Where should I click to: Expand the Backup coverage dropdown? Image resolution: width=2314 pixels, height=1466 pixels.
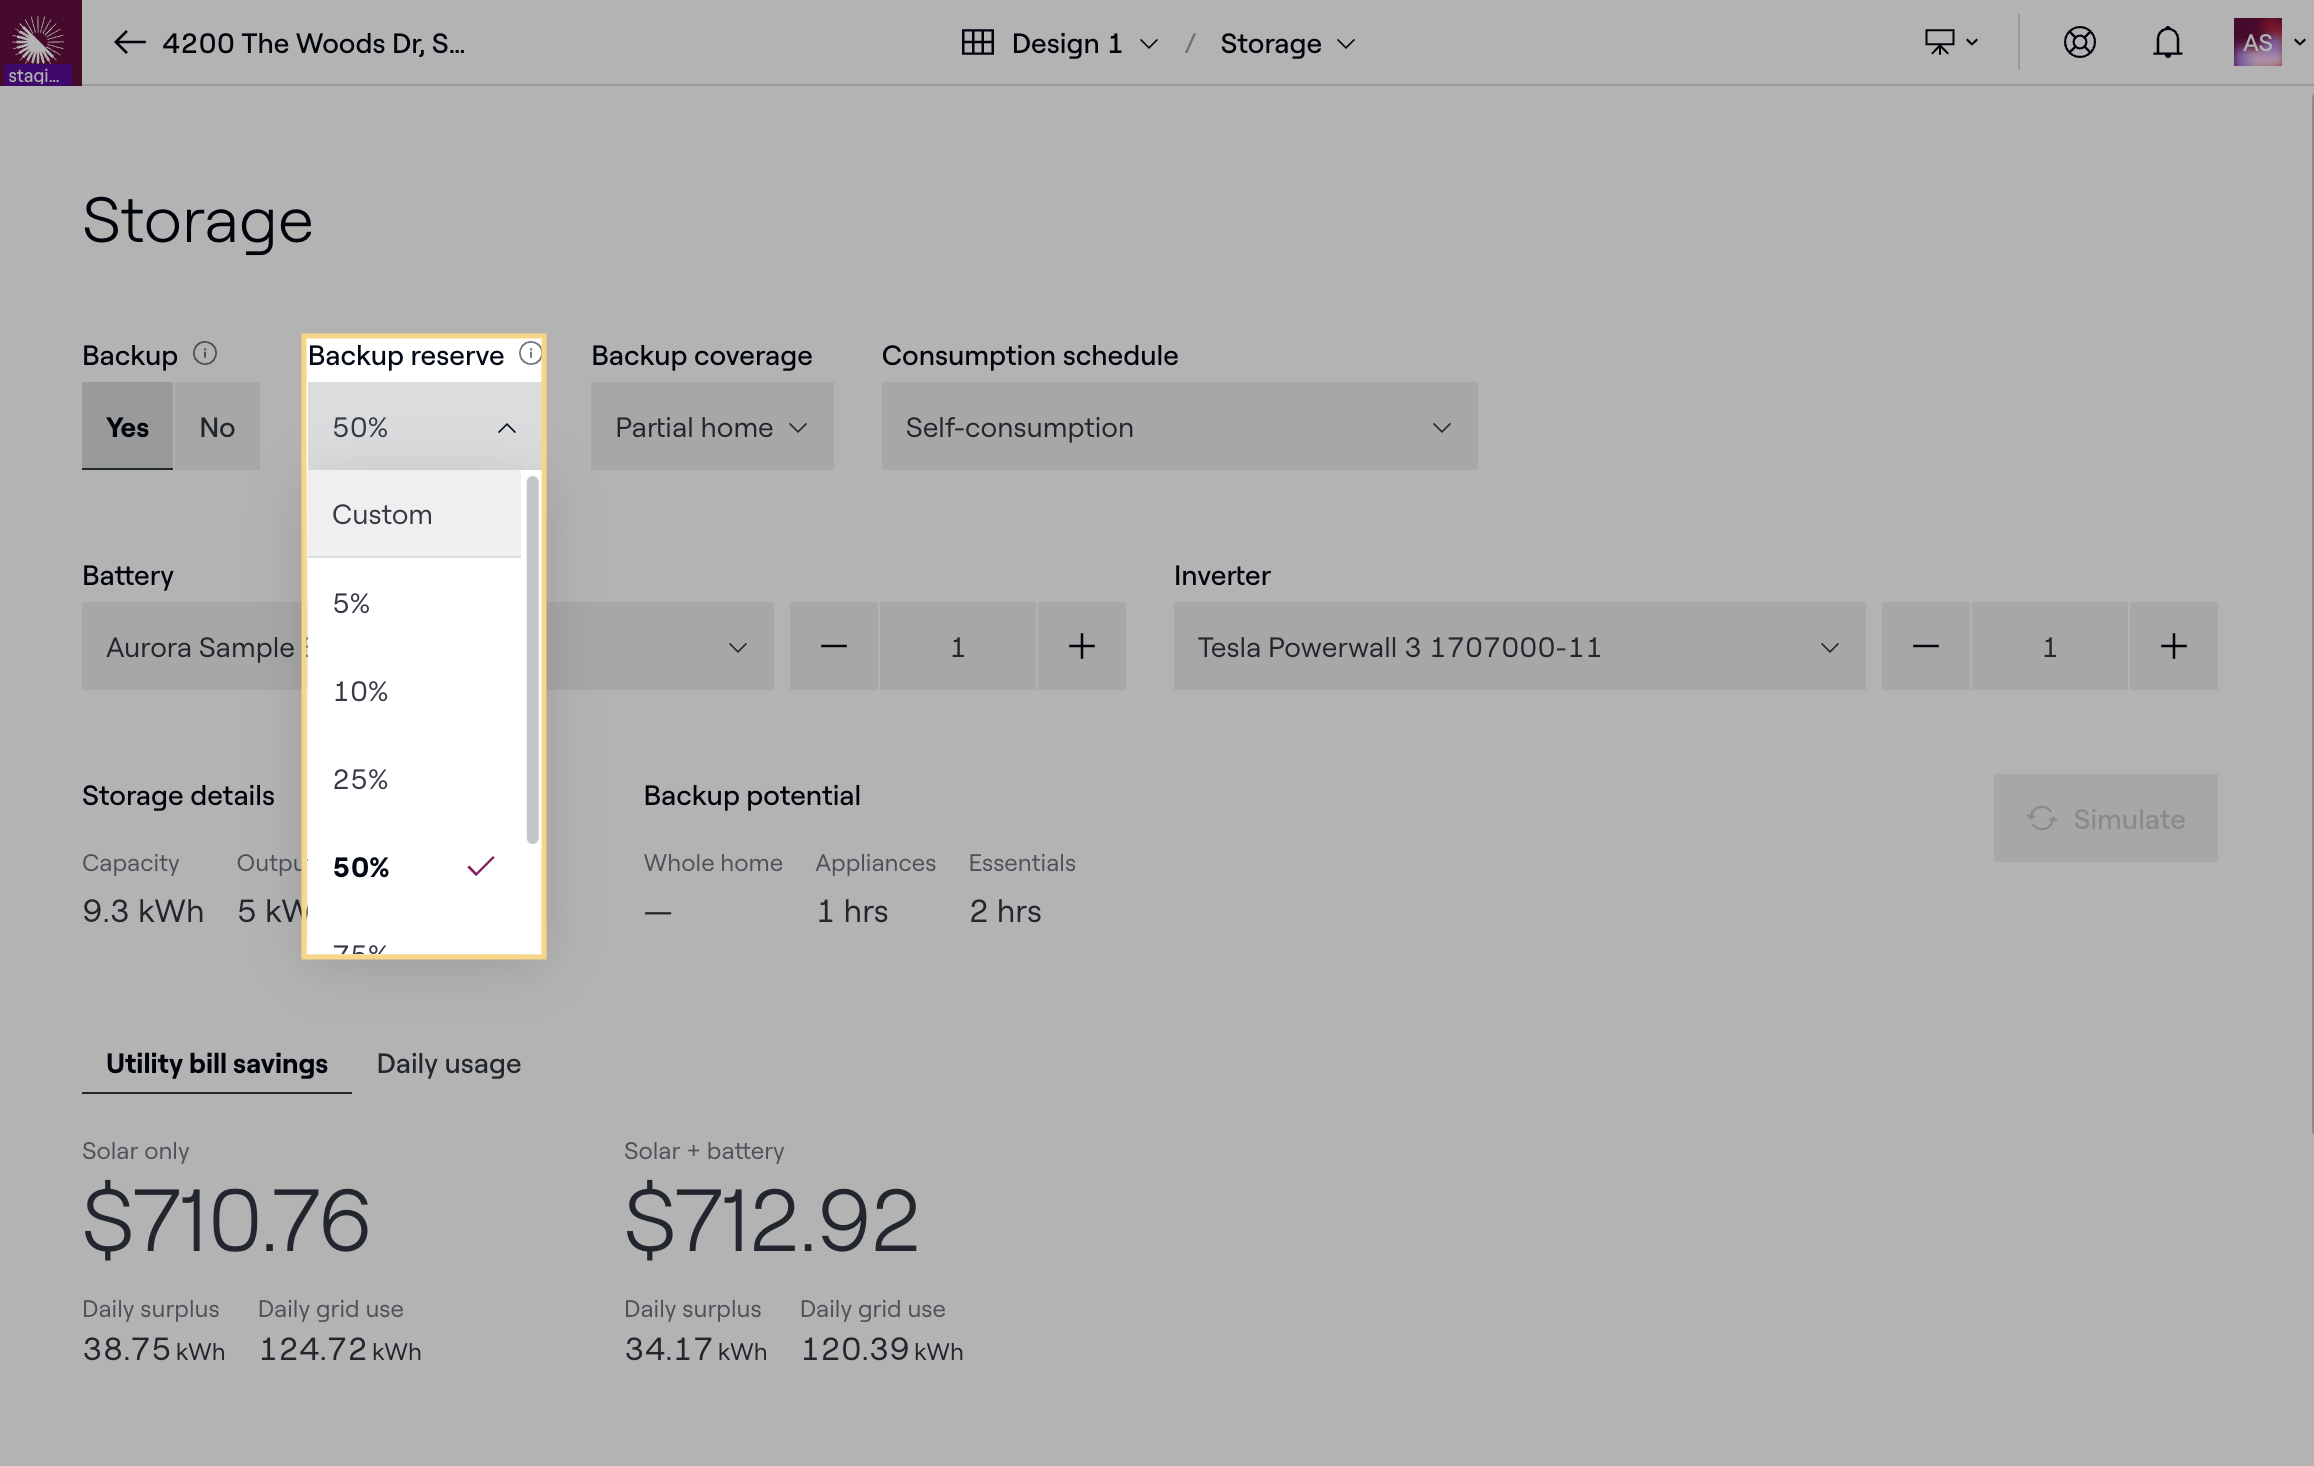[x=711, y=427]
